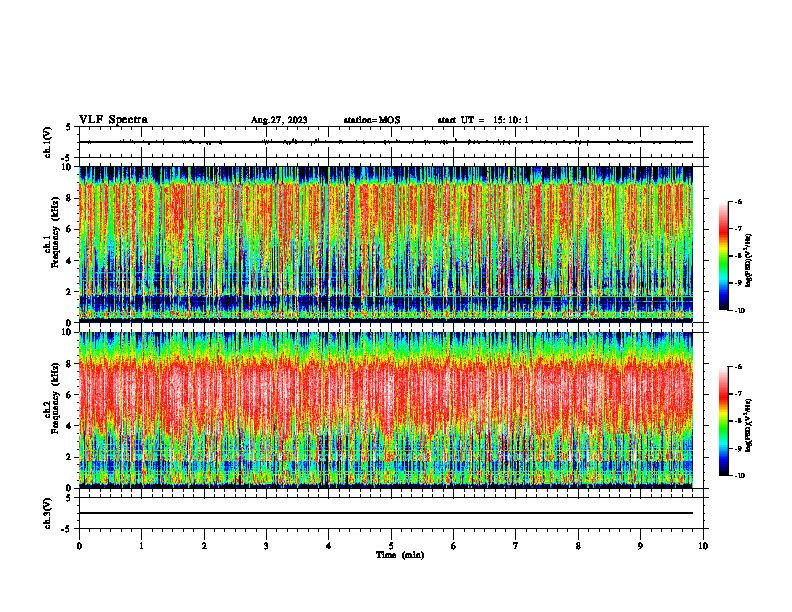Click the "Time (min)" x-axis label
Viewport: 792px width, 612px height.
point(400,555)
